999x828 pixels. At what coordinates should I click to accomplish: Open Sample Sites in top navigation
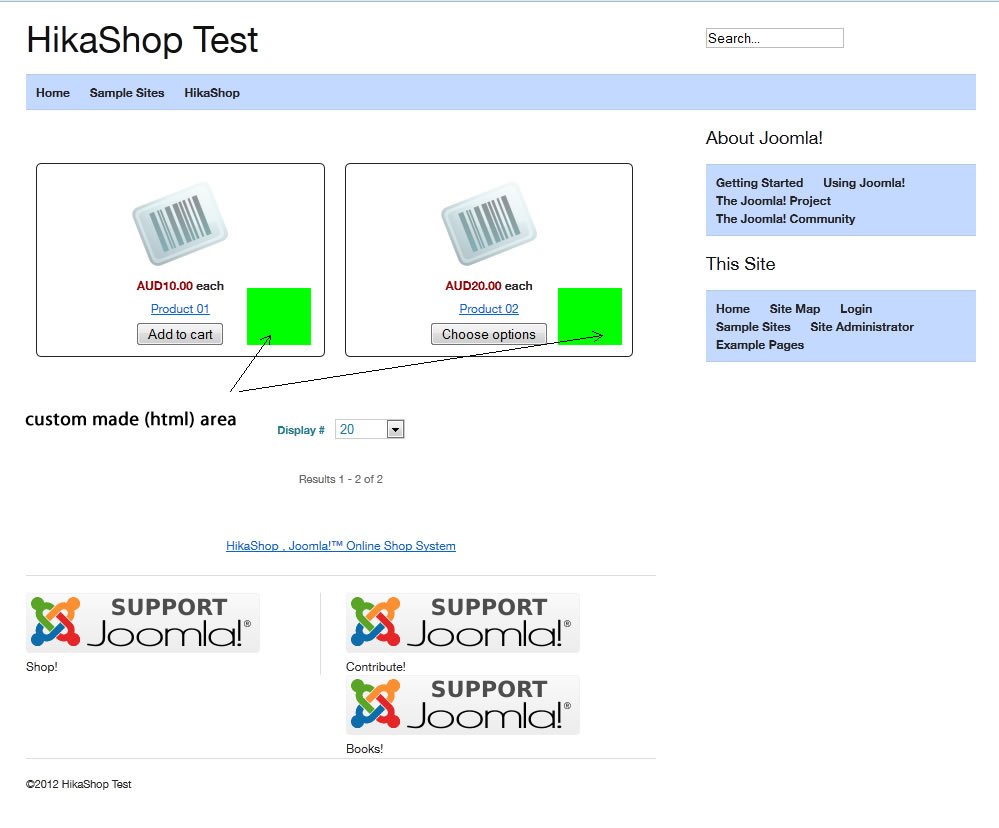click(127, 93)
